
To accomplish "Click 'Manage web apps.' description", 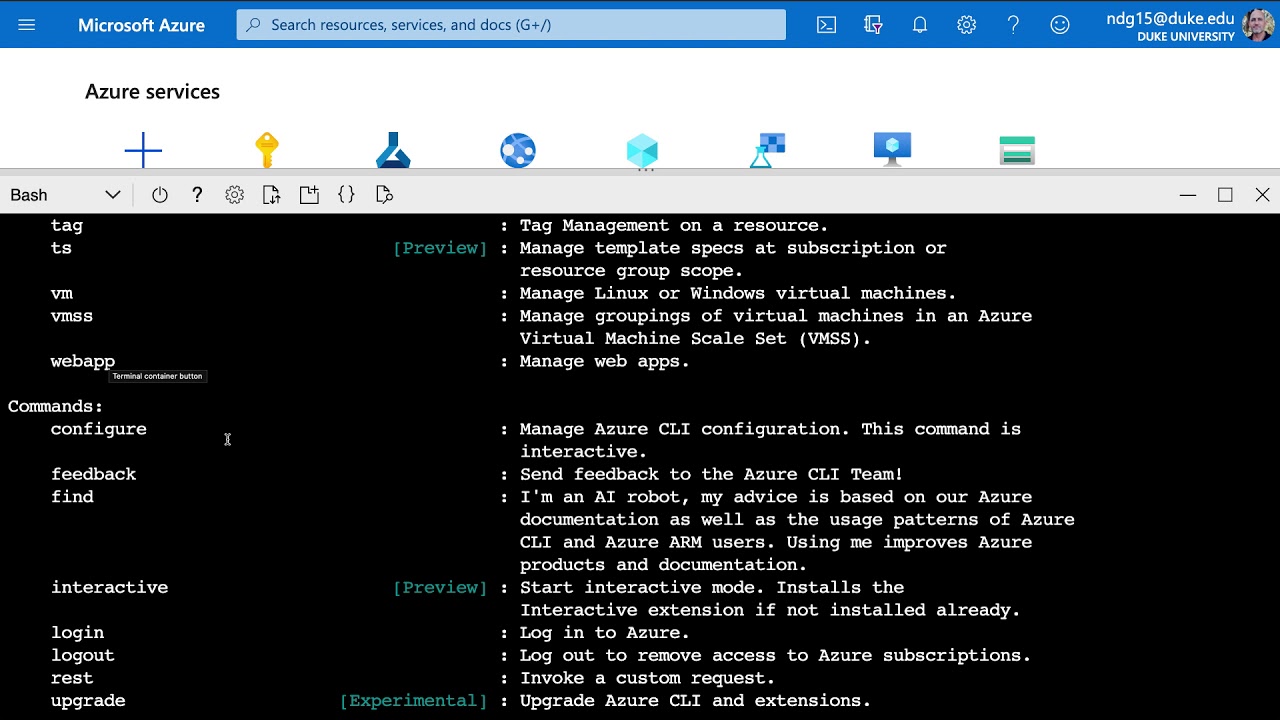I will [604, 361].
